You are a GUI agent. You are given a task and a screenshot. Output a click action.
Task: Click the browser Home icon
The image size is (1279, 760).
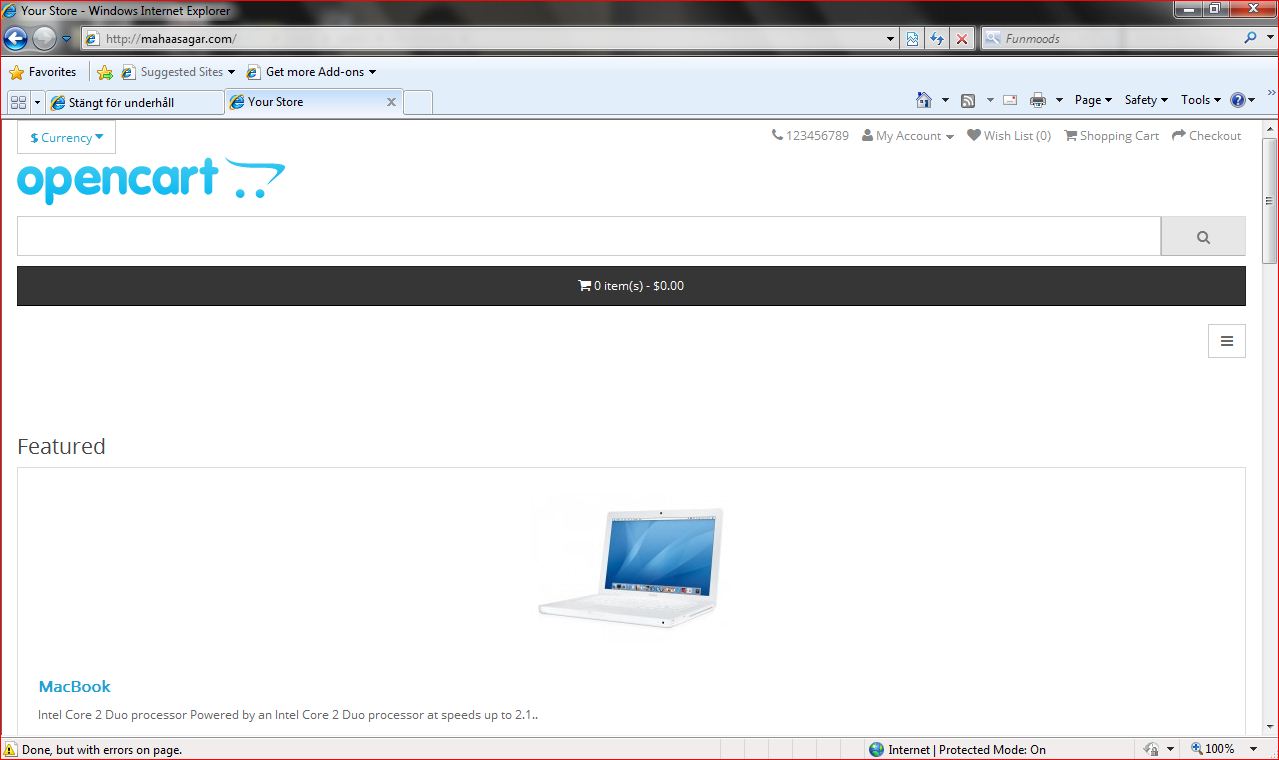coord(924,100)
